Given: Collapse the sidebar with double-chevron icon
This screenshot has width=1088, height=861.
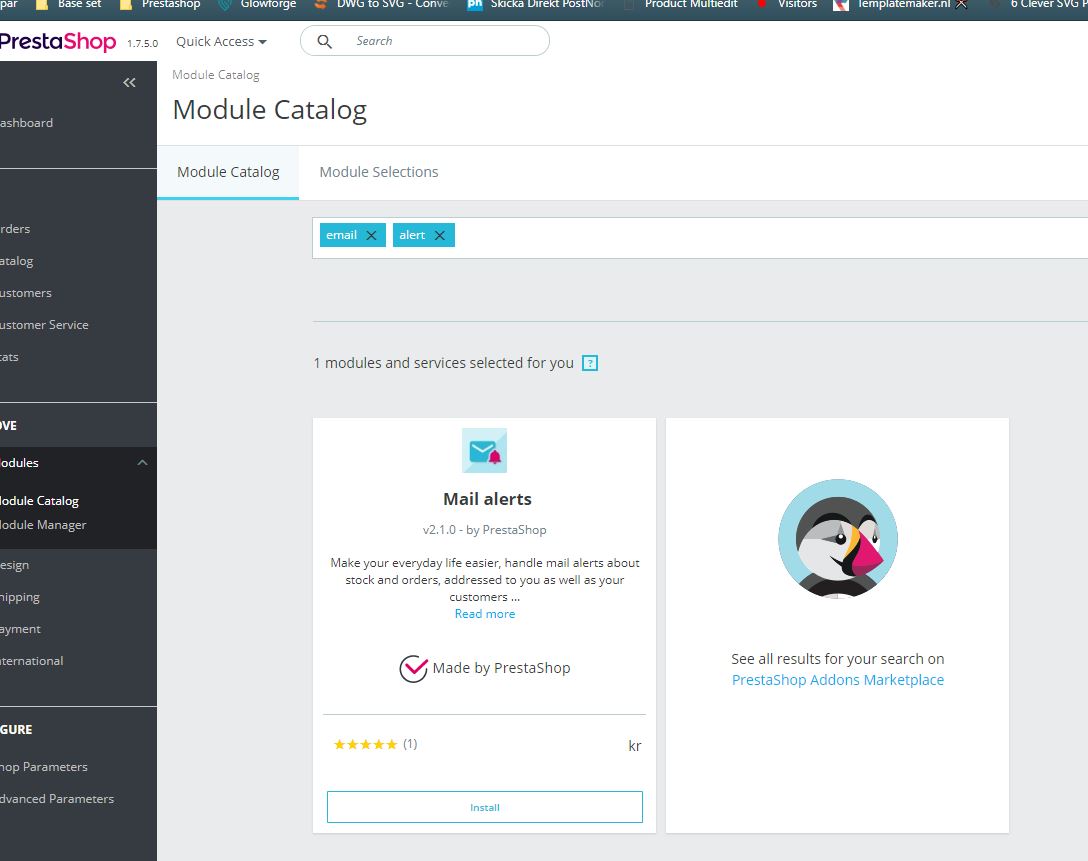Looking at the screenshot, I should tap(129, 83).
